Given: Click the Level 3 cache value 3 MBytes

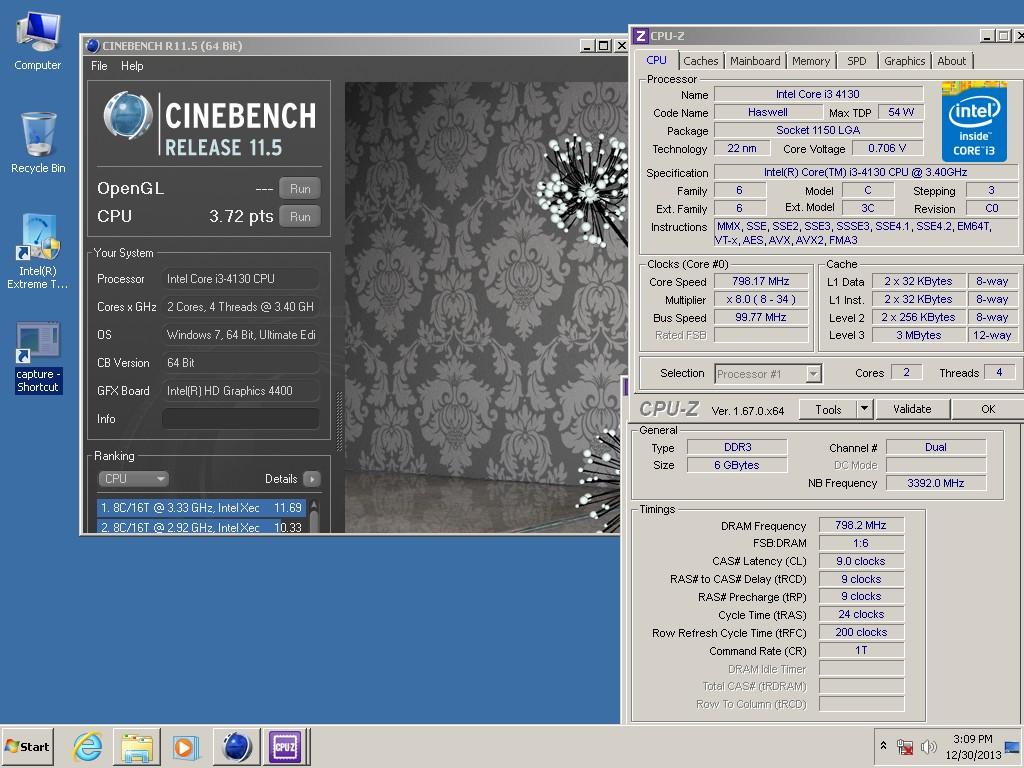Looking at the screenshot, I should (918, 335).
